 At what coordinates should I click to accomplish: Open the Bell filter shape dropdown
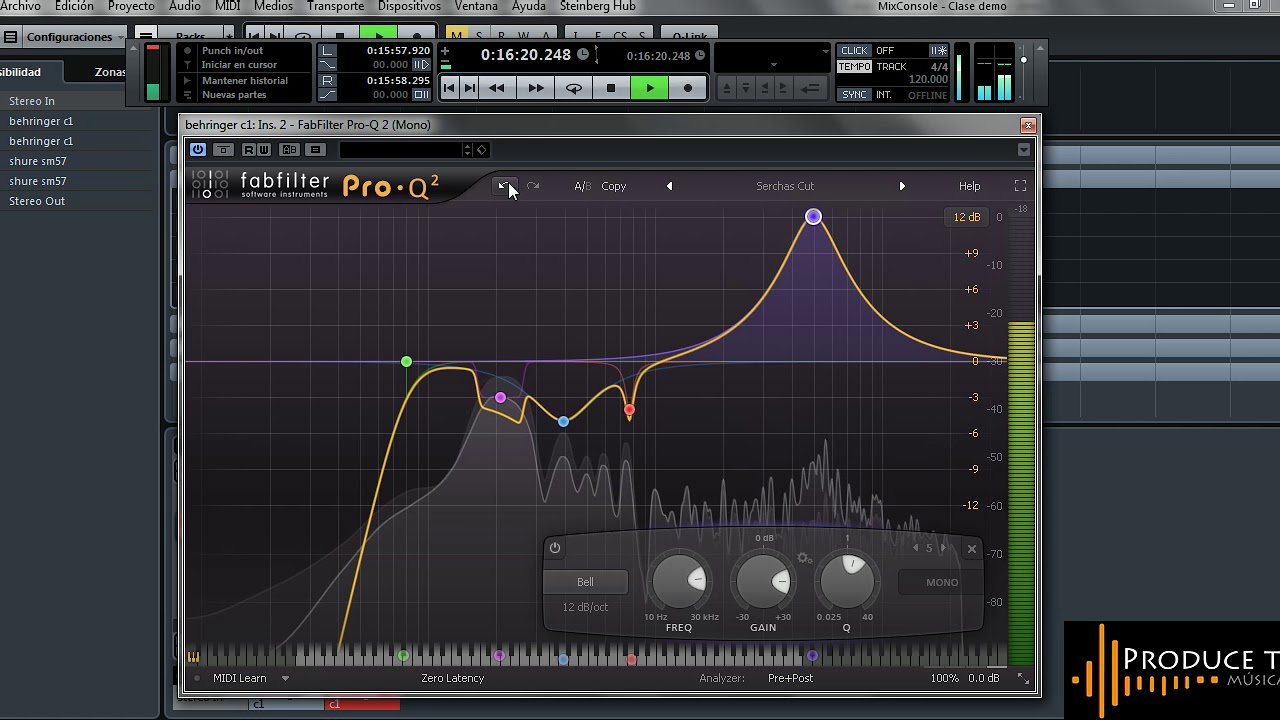pos(585,582)
